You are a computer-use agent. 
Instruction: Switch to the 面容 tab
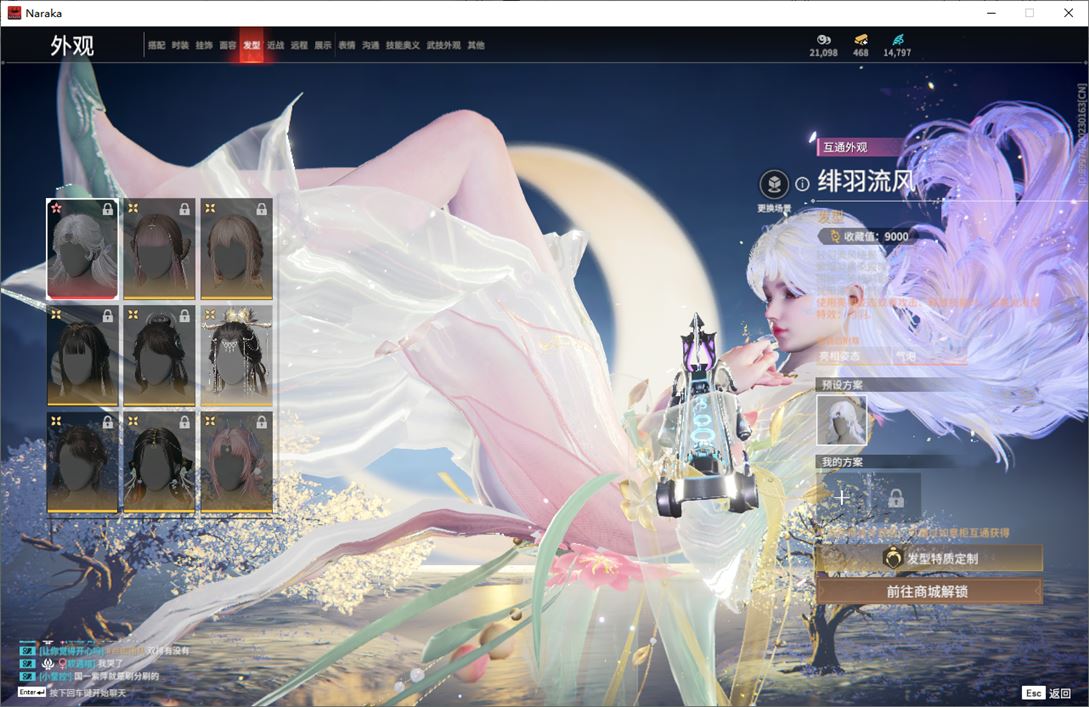(228, 45)
